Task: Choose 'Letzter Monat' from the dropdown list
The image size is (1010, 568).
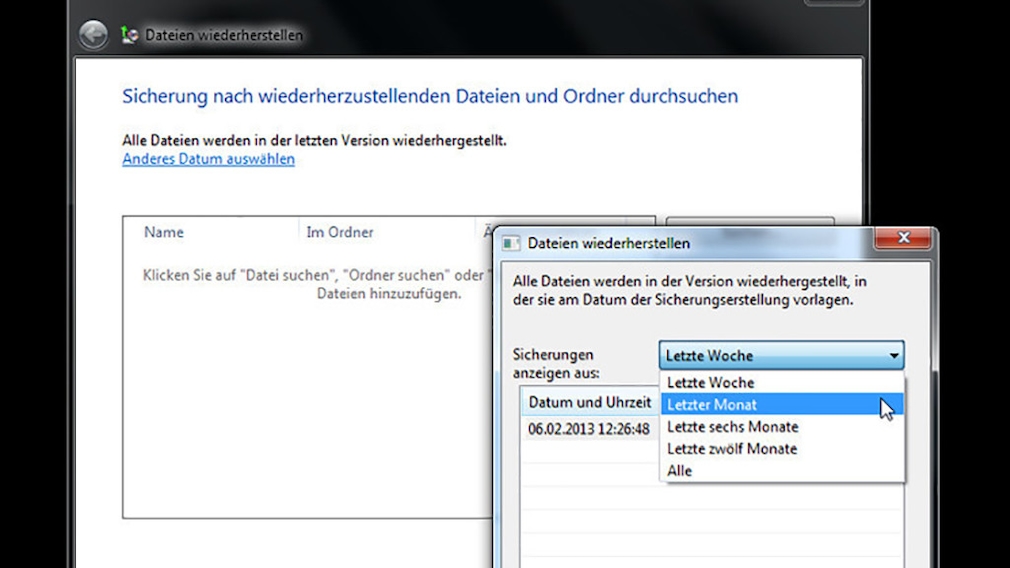Action: 782,404
